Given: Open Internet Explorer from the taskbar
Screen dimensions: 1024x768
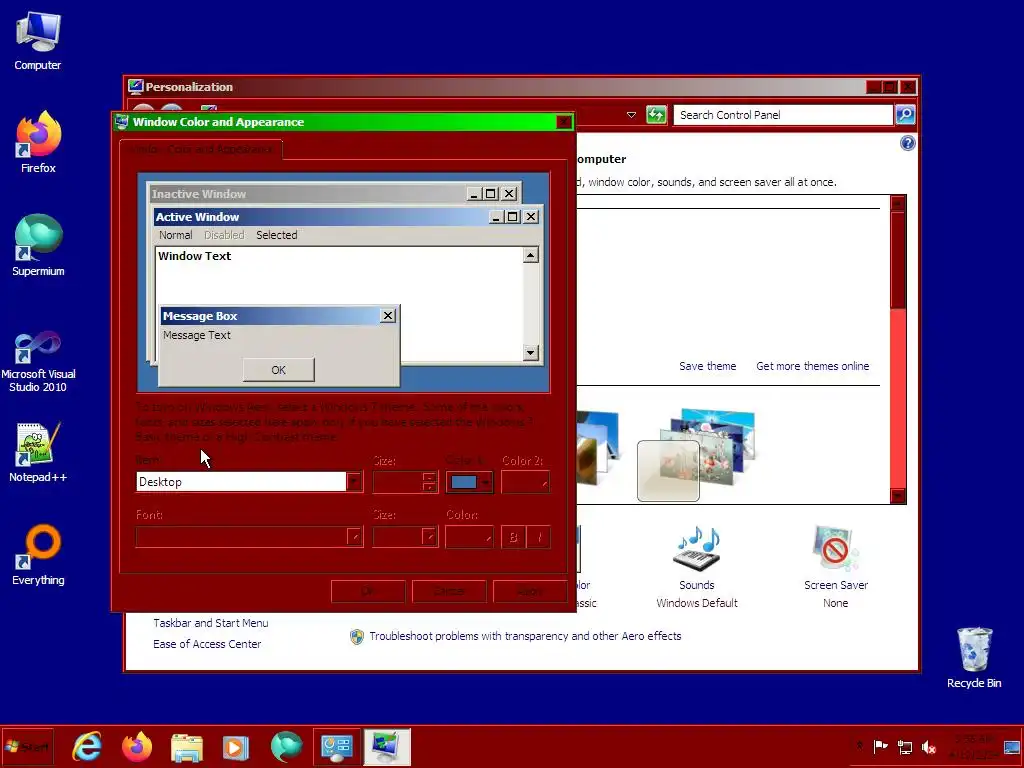Looking at the screenshot, I should pyautogui.click(x=87, y=747).
